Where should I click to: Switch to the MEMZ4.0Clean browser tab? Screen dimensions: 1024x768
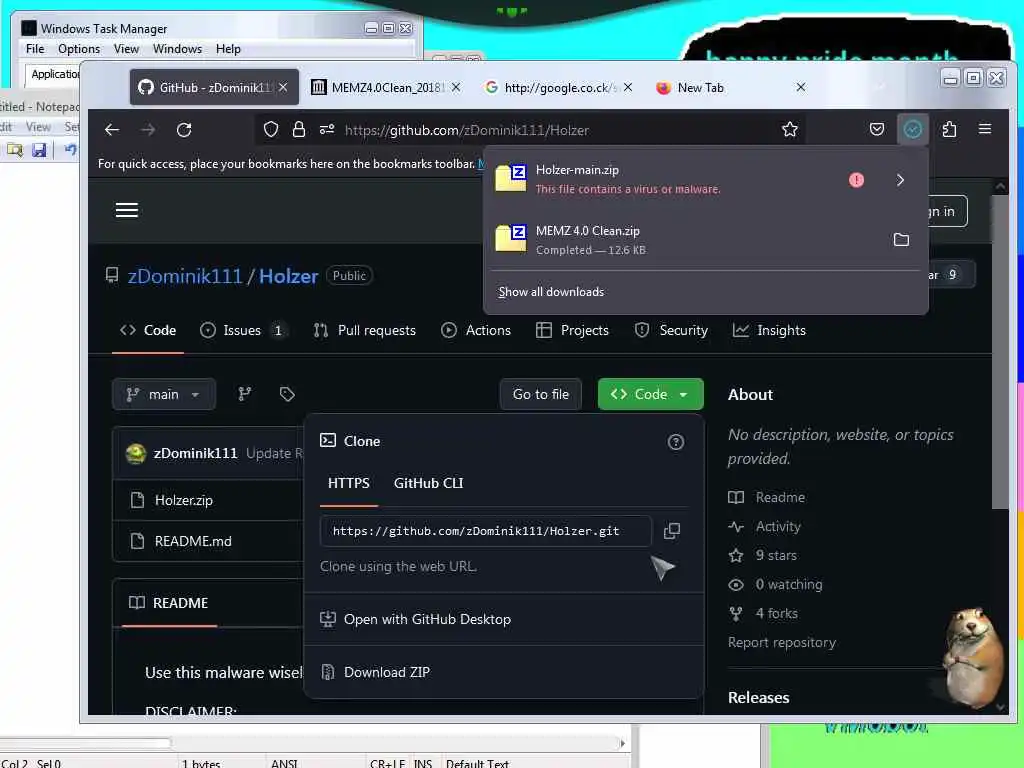[x=386, y=88]
